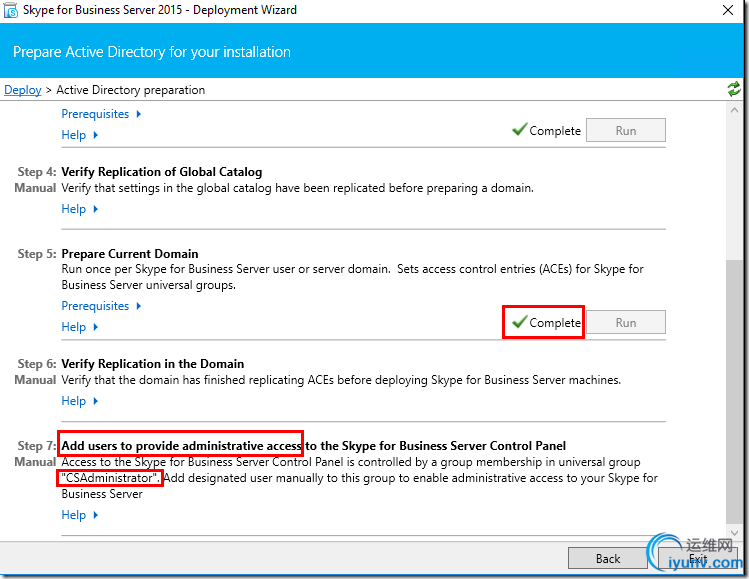Close the Deployment Wizard window
The height and width of the screenshot is (579, 749).
725,11
